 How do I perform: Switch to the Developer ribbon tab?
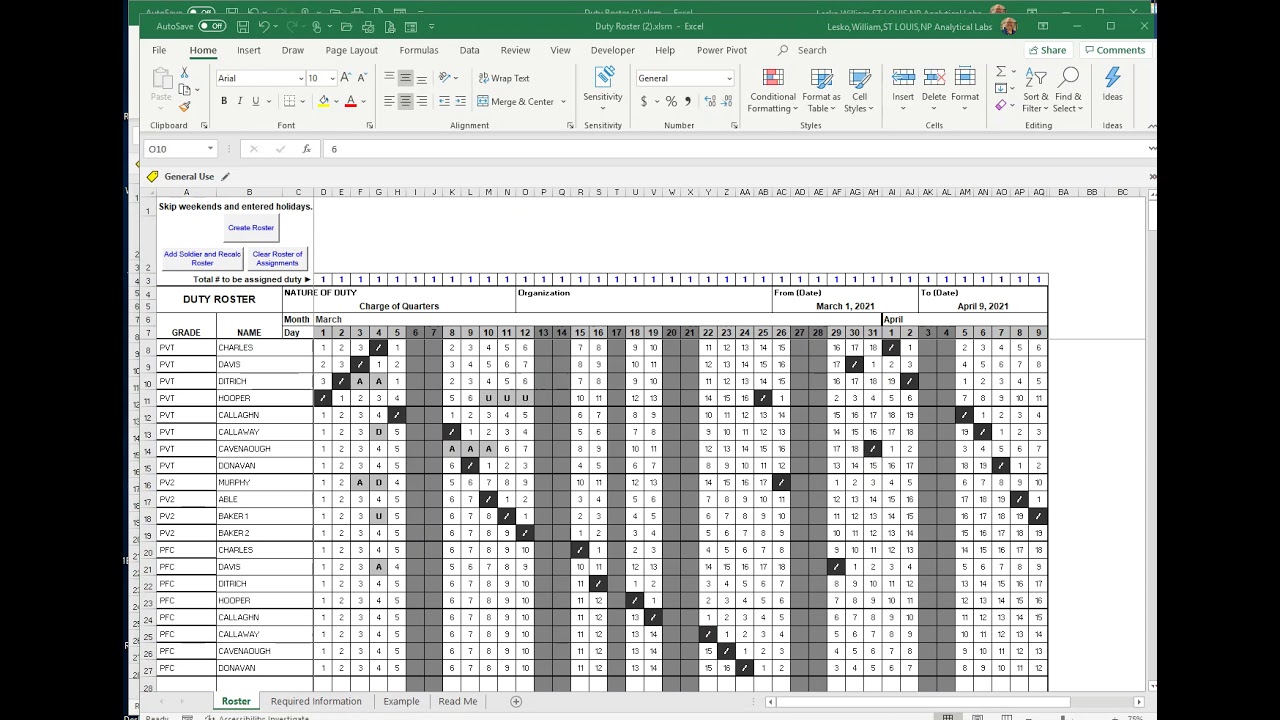click(612, 50)
